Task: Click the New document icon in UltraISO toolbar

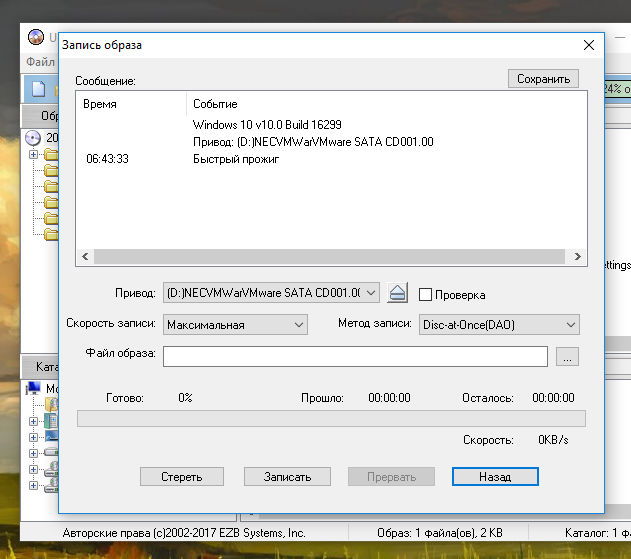Action: click(39, 89)
